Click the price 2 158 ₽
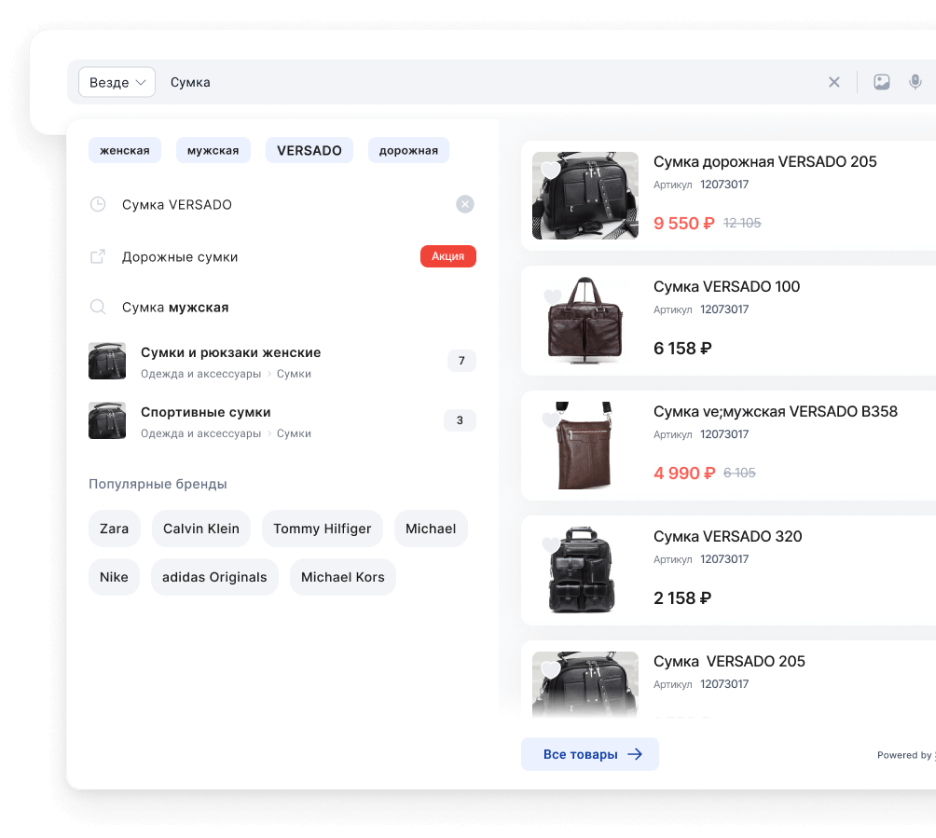Image resolution: width=936 pixels, height=838 pixels. [x=682, y=598]
